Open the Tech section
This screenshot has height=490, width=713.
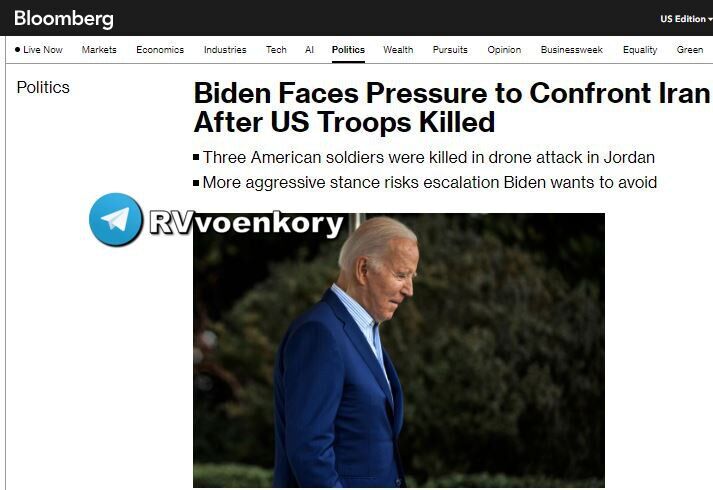point(276,50)
